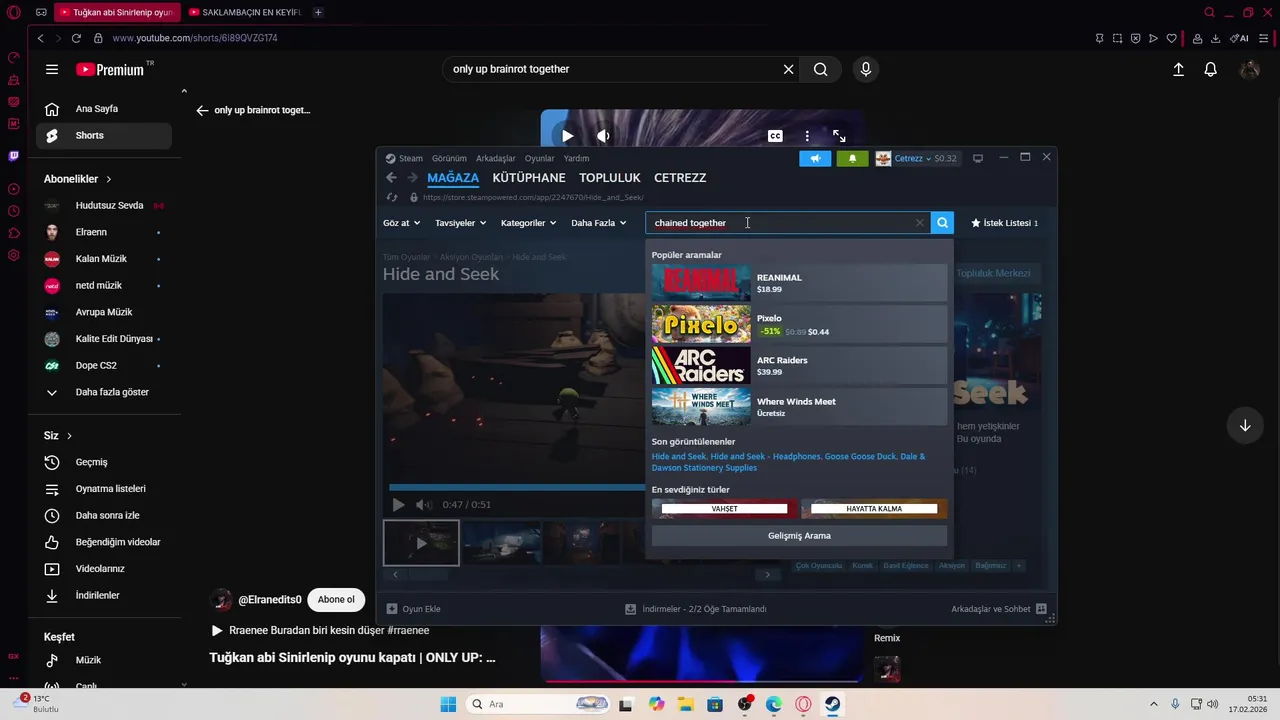Image resolution: width=1280 pixels, height=720 pixels.
Task: Click the Steam back navigation arrow
Action: point(392,178)
